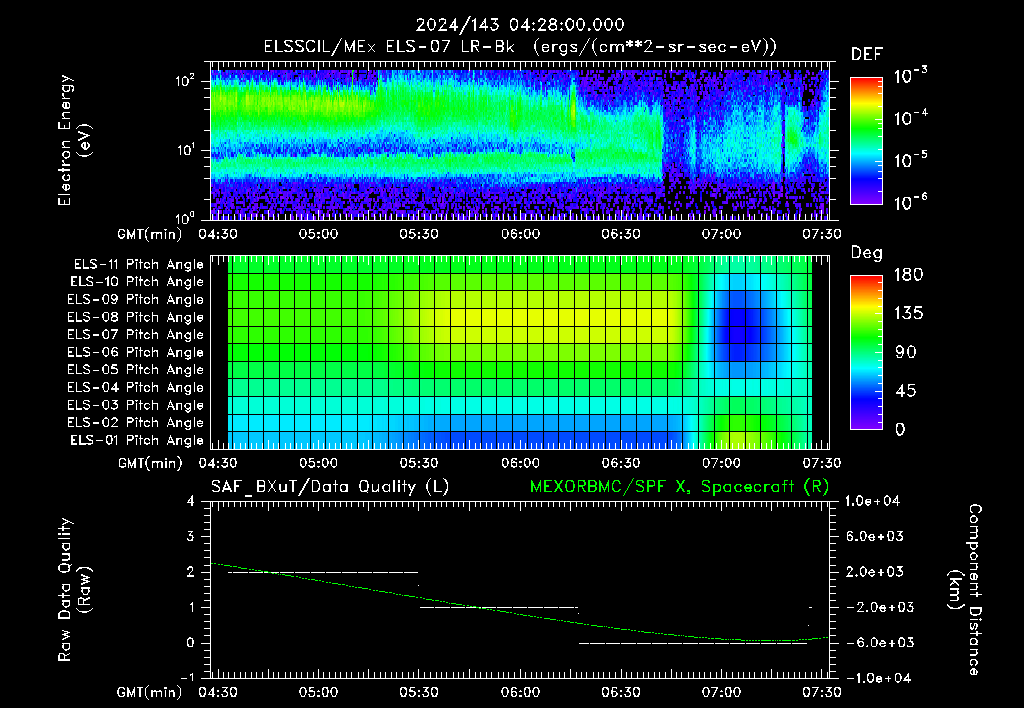This screenshot has width=1024, height=708.
Task: Click the 1.0e+04 right axis value
Action: click(x=872, y=501)
